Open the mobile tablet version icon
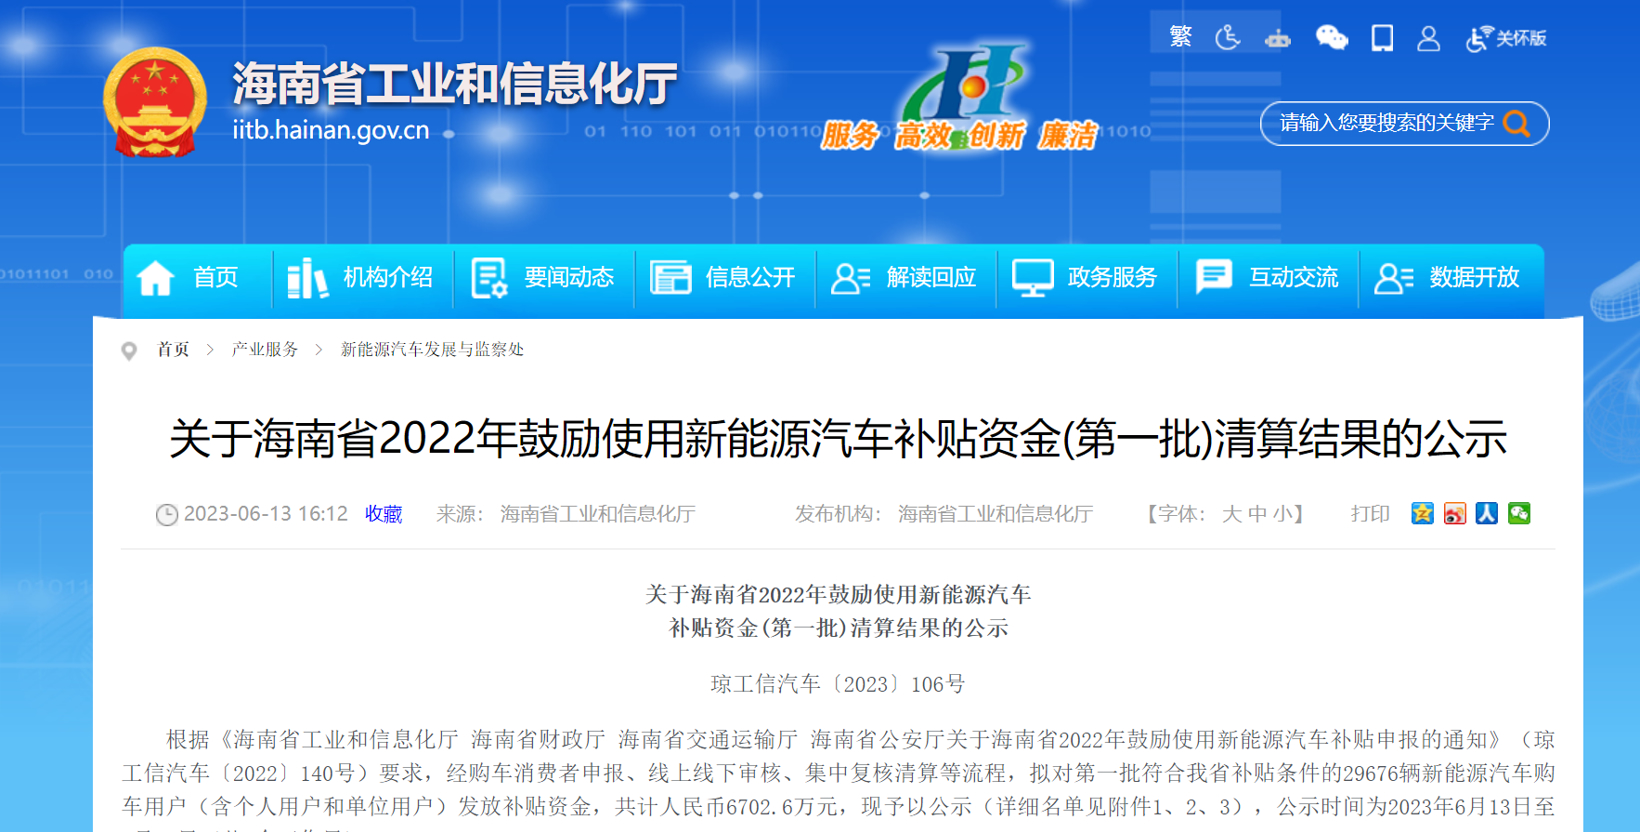The height and width of the screenshot is (832, 1640). [x=1382, y=38]
